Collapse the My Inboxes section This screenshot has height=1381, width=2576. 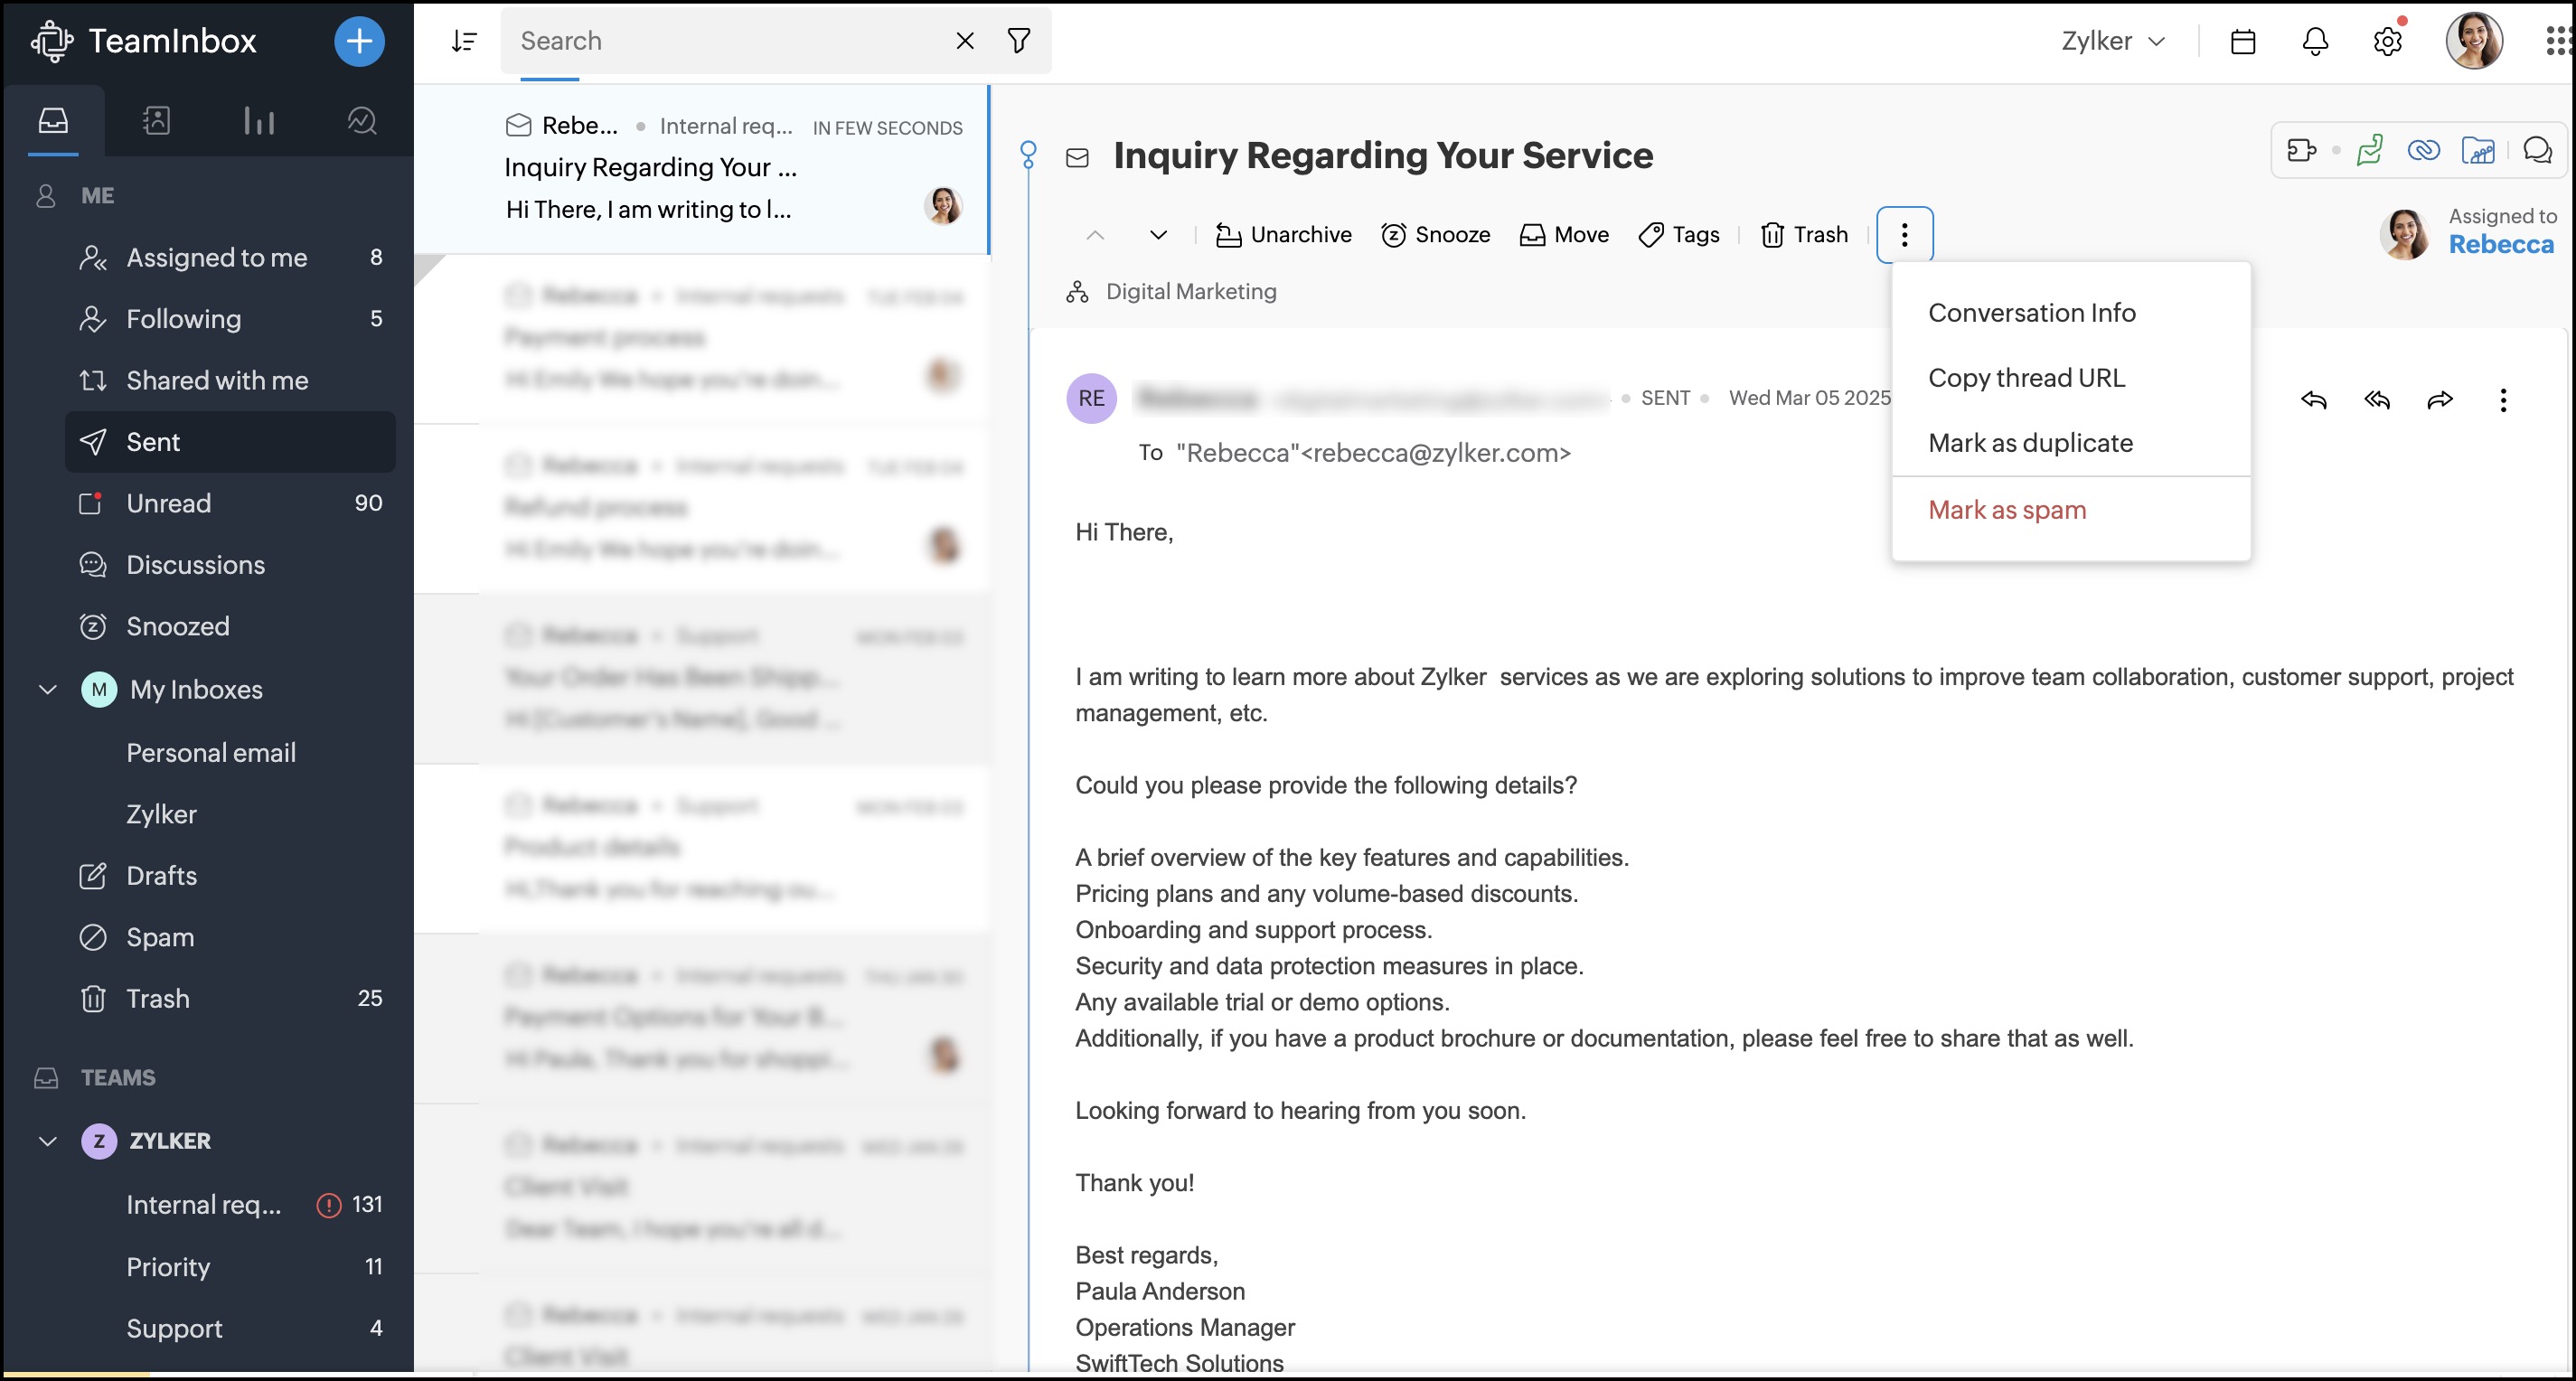pos(47,689)
